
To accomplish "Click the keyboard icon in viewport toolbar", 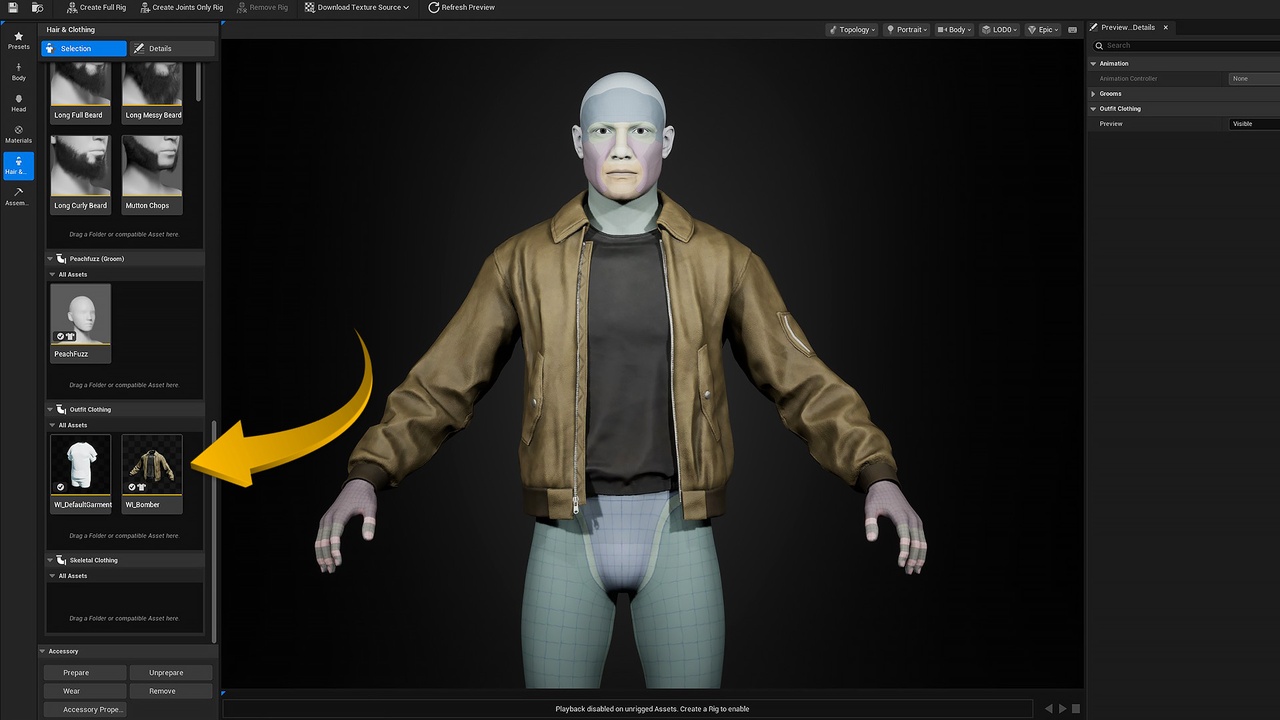I will 1075,30.
